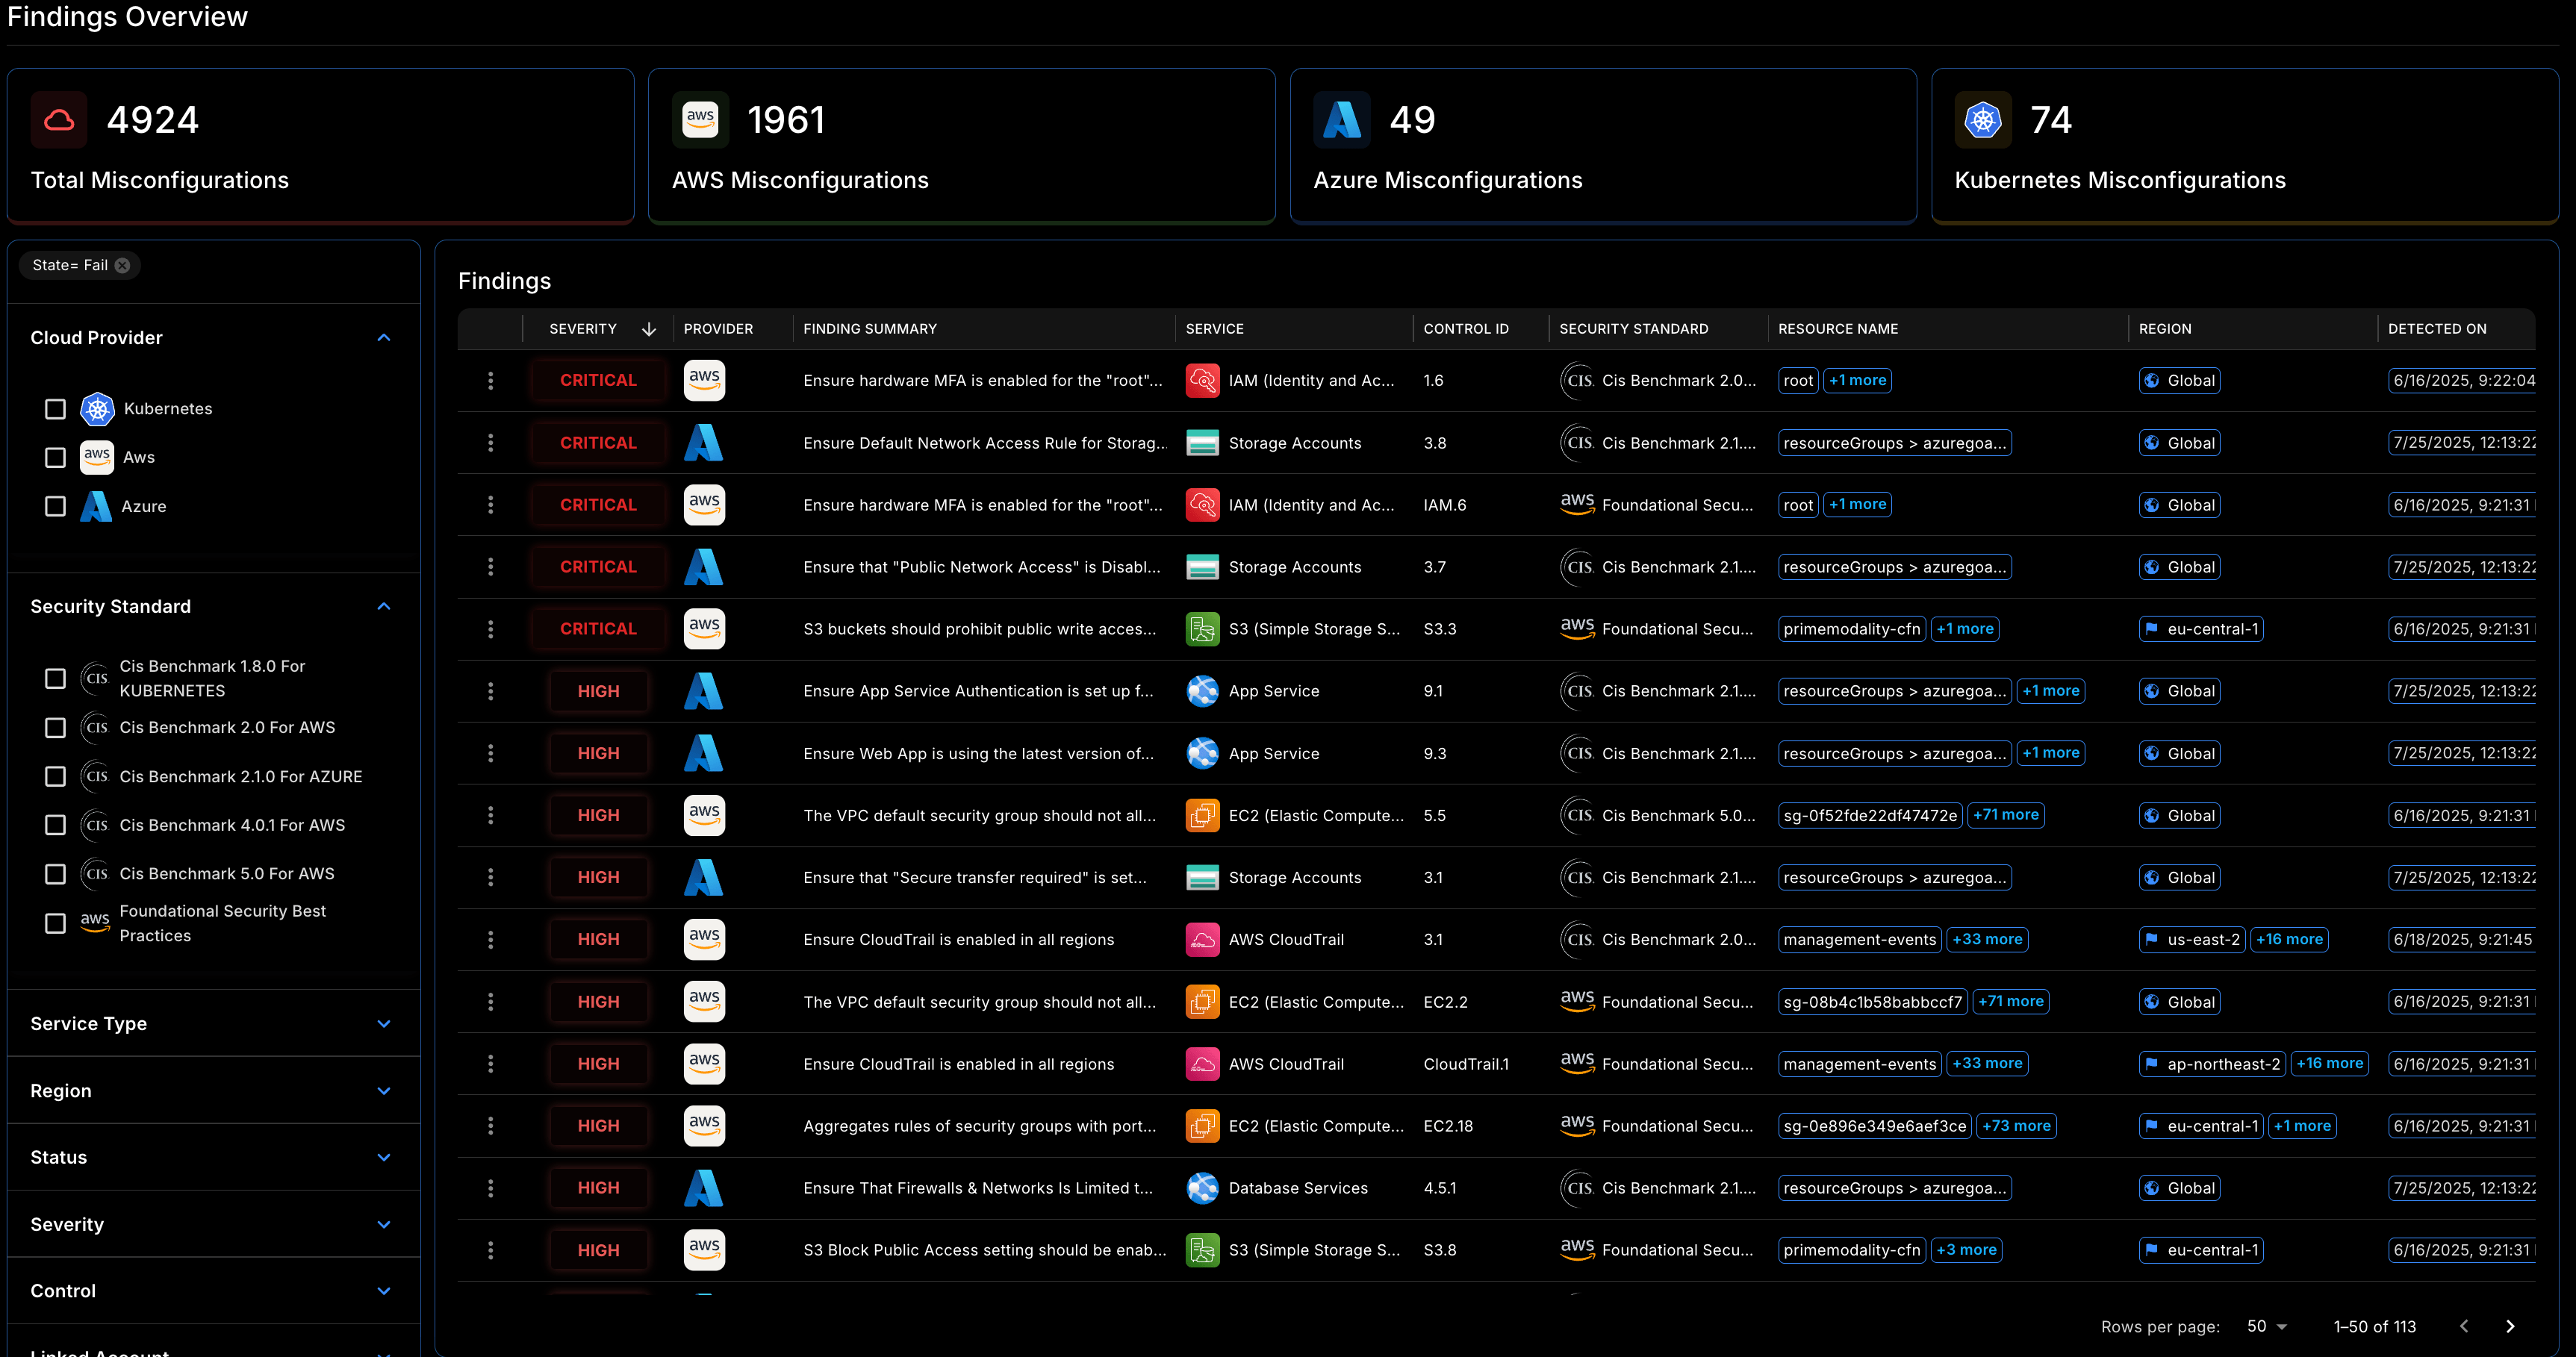Expand the Service Type filter section
This screenshot has width=2576, height=1357.
point(384,1024)
